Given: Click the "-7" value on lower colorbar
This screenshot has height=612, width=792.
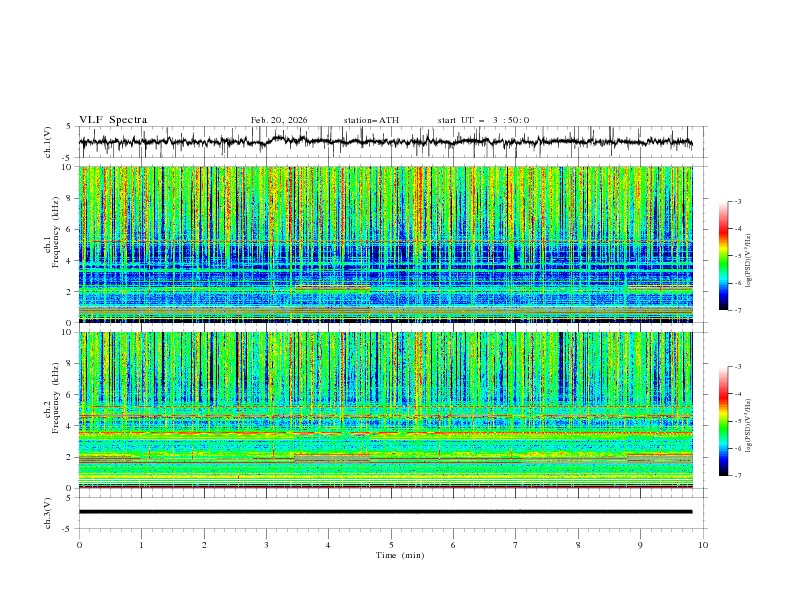Looking at the screenshot, I should (x=738, y=476).
